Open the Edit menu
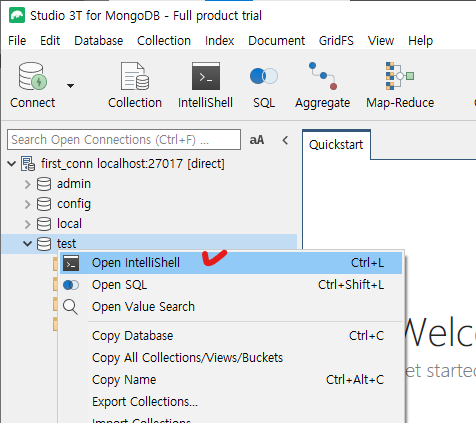 pyautogui.click(x=50, y=41)
